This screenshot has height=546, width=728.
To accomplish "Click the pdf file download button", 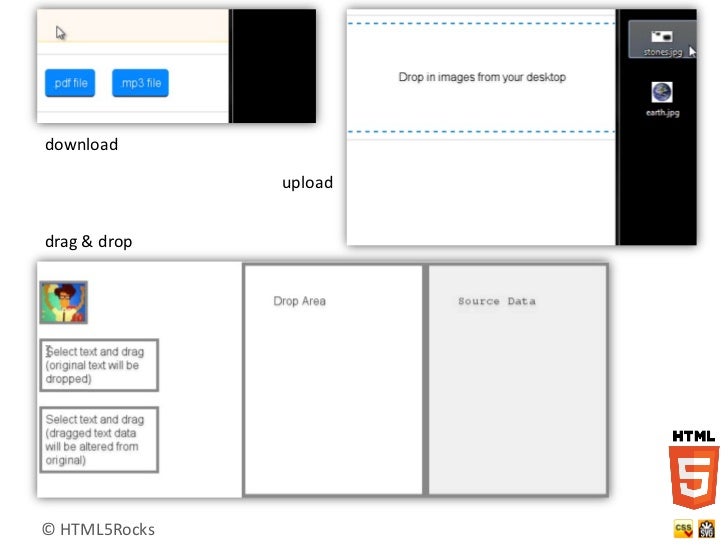I will pos(70,83).
